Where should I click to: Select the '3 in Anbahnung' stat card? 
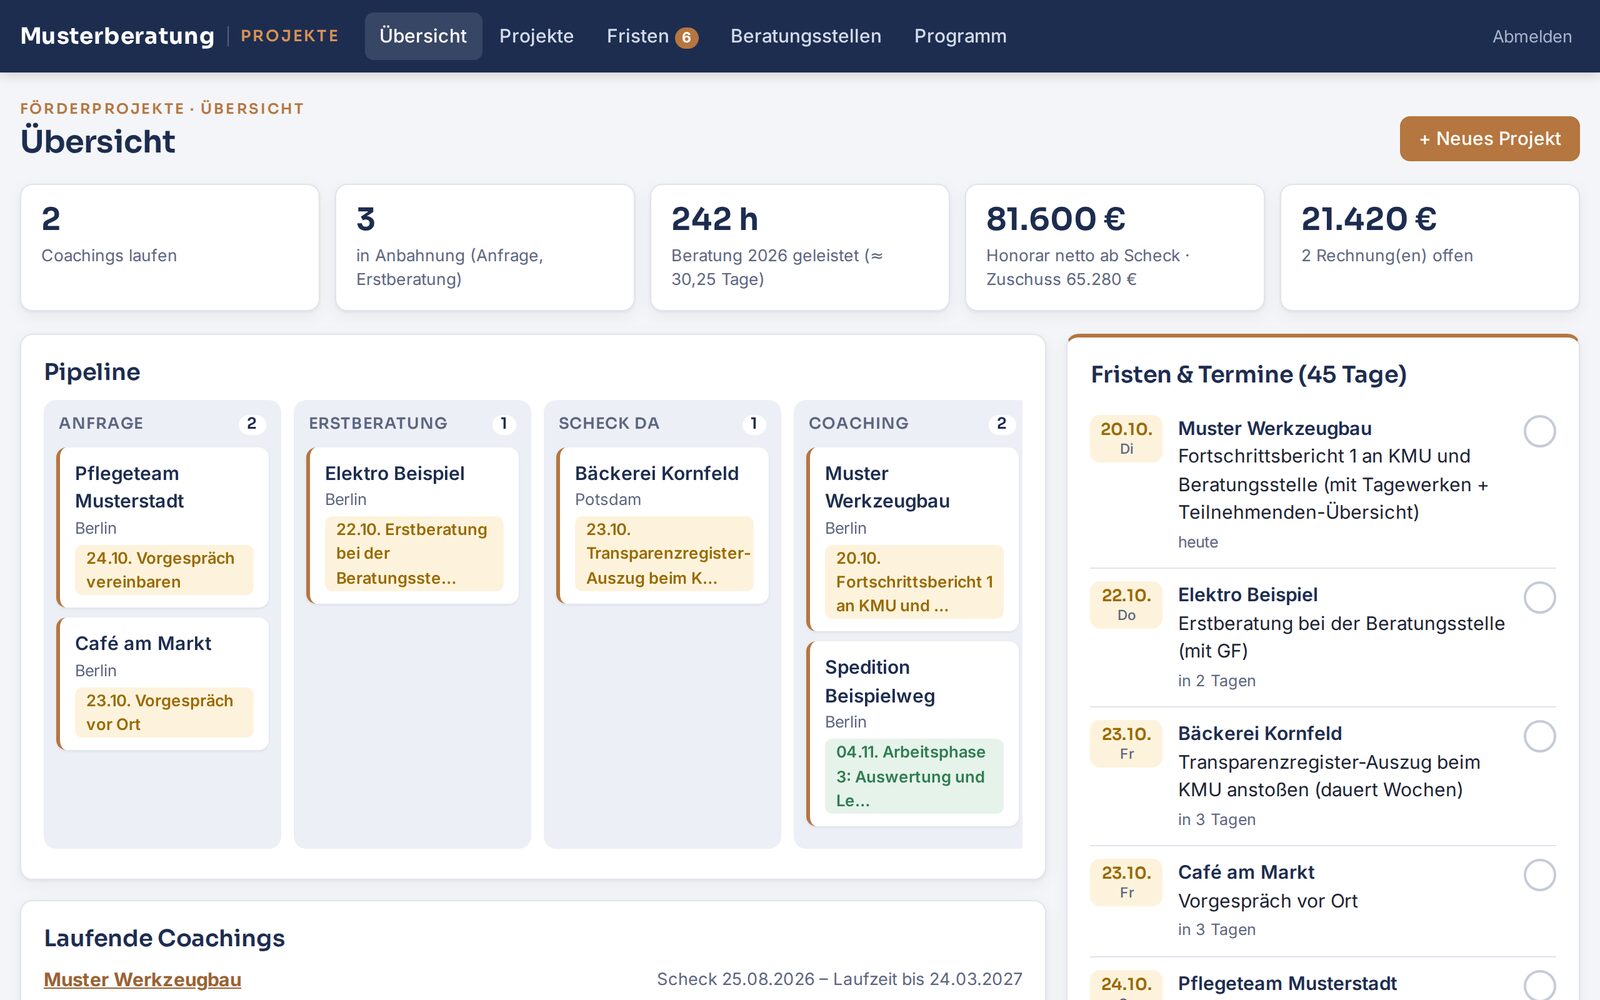(x=485, y=247)
